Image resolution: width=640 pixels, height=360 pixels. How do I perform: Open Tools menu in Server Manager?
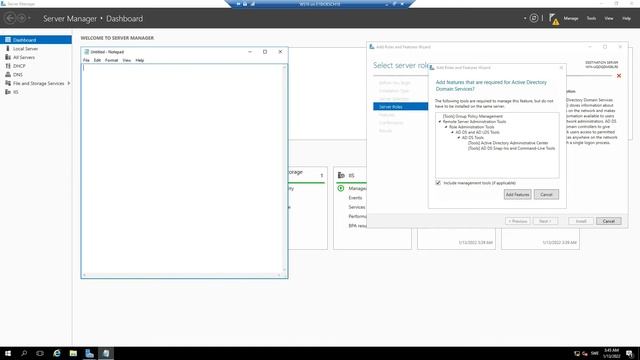click(591, 18)
